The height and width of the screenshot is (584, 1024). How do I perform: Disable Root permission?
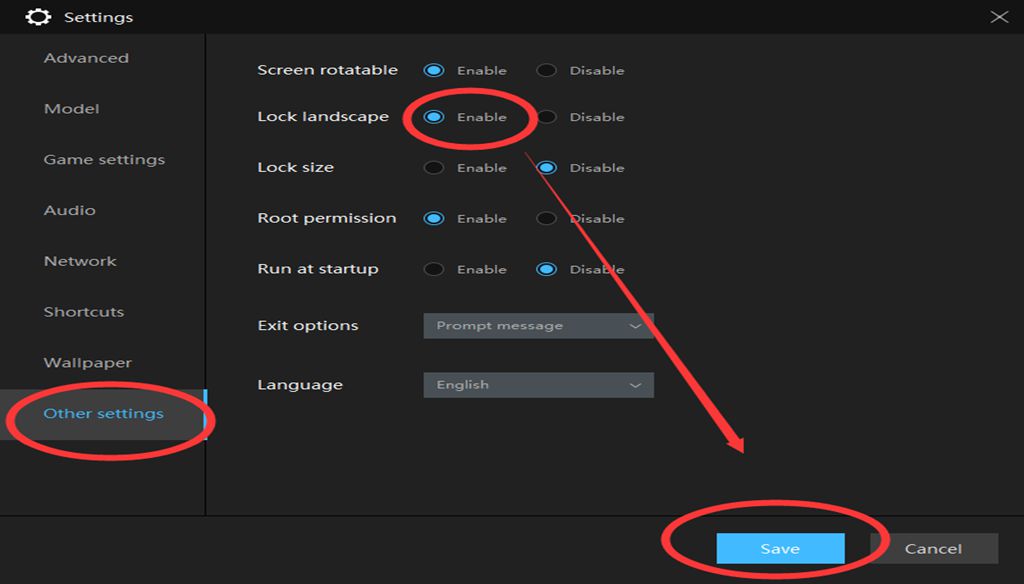[546, 219]
